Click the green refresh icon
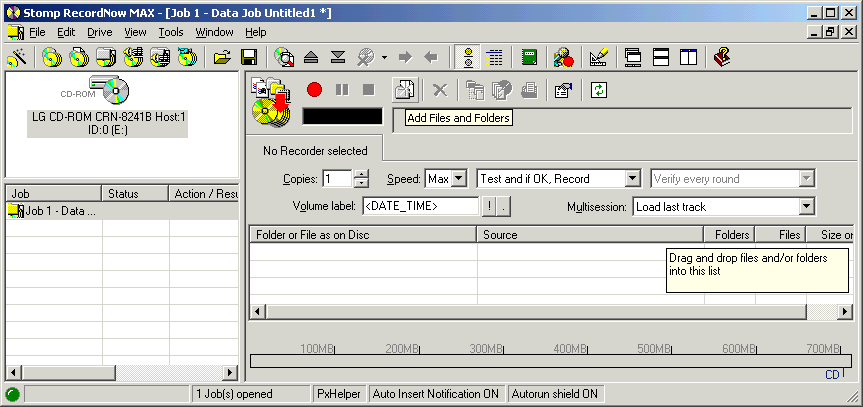The height and width of the screenshot is (407, 863). tap(599, 90)
